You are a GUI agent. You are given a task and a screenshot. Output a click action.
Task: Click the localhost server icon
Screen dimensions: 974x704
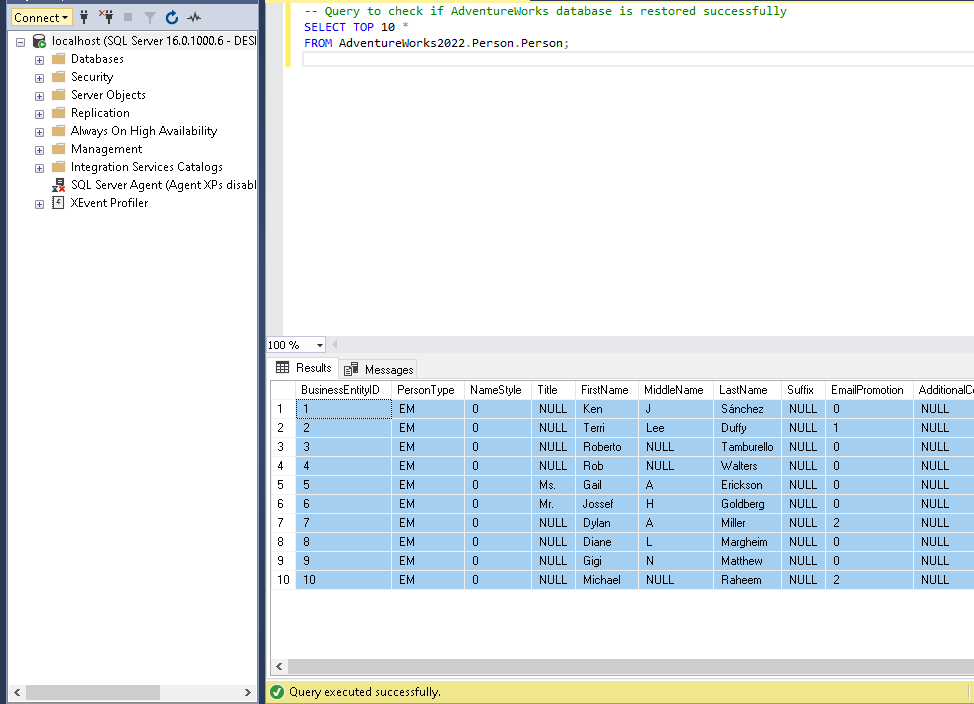(x=39, y=41)
